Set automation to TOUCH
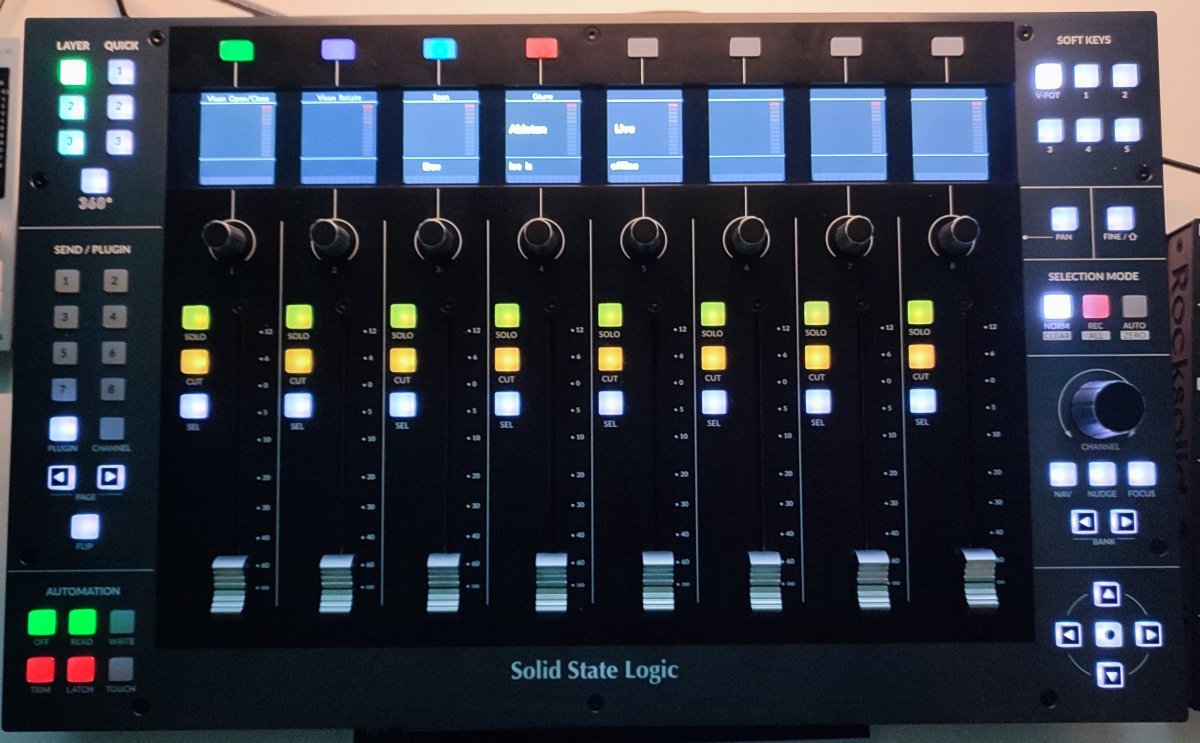 pos(121,669)
